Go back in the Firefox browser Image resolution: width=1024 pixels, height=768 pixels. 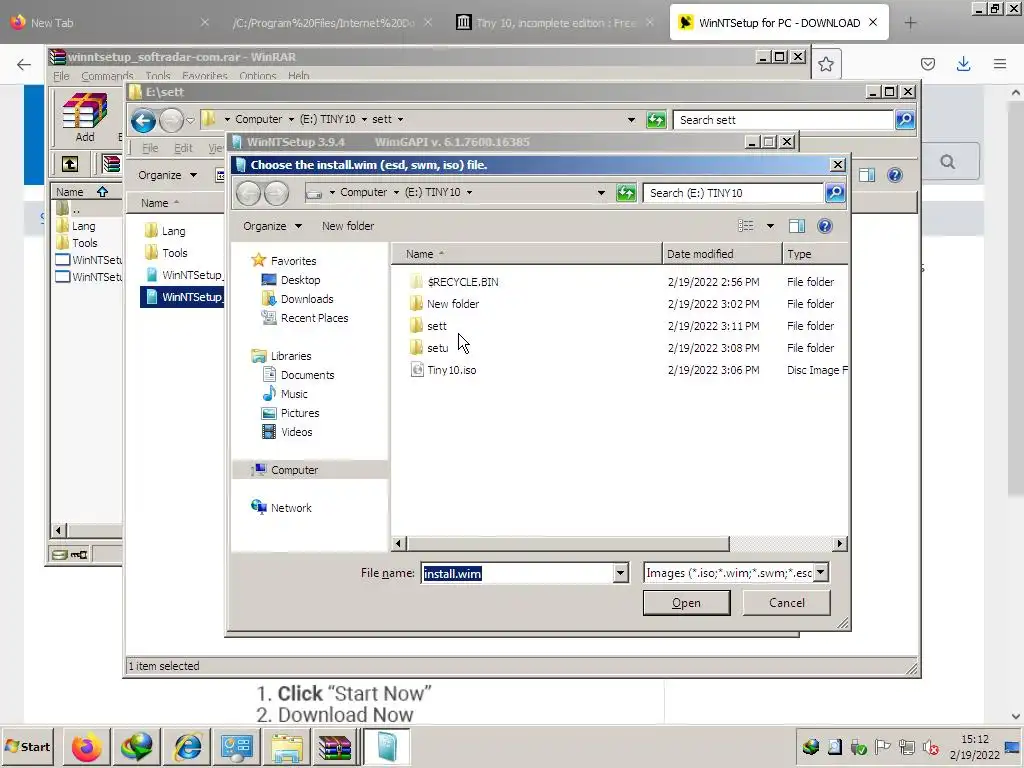24,64
